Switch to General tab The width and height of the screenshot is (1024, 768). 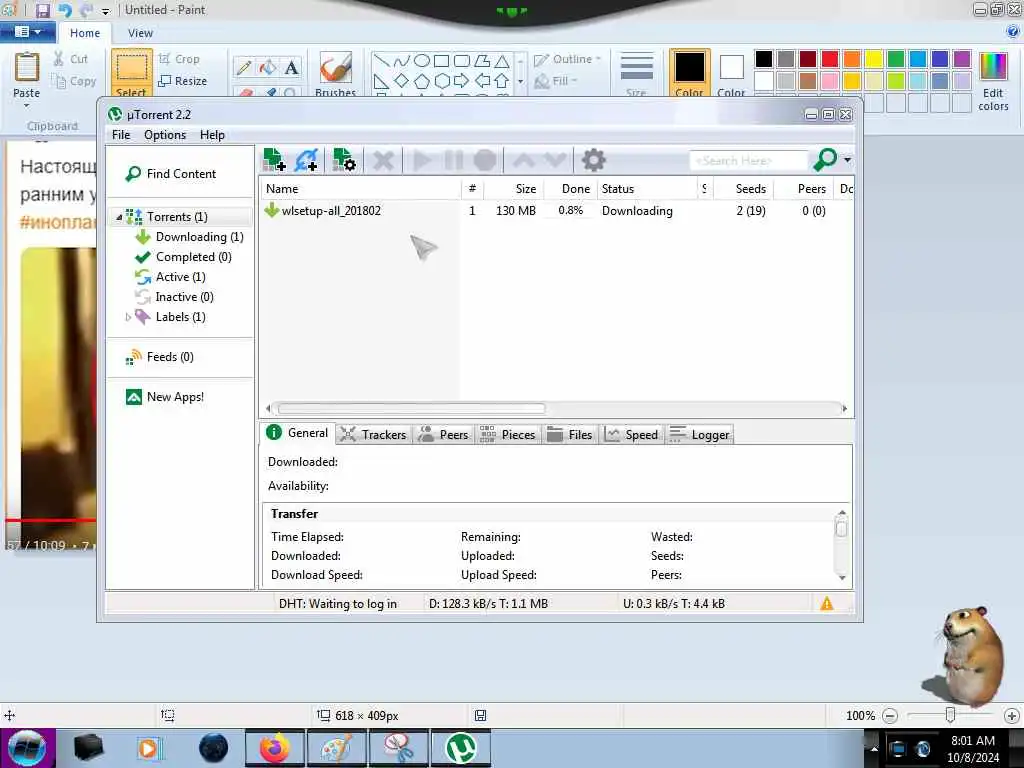pyautogui.click(x=297, y=433)
